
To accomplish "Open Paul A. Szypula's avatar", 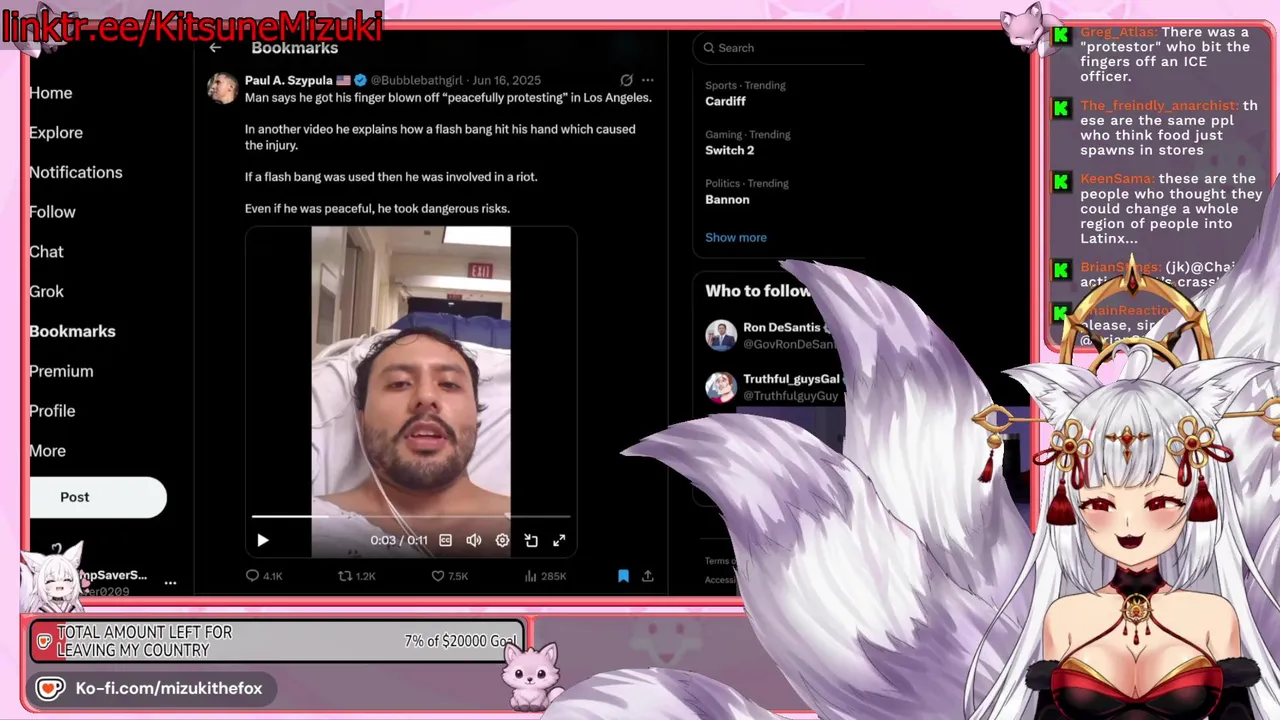I will pos(222,88).
